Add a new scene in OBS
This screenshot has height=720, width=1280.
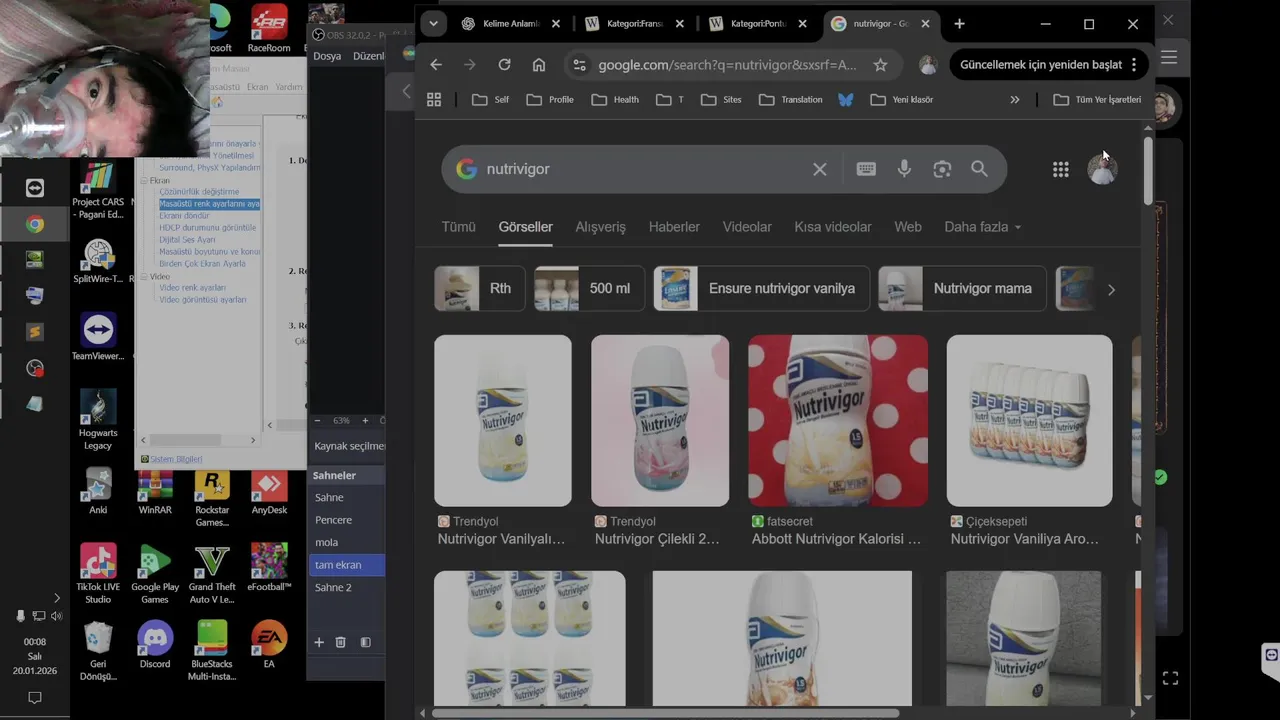[x=319, y=642]
